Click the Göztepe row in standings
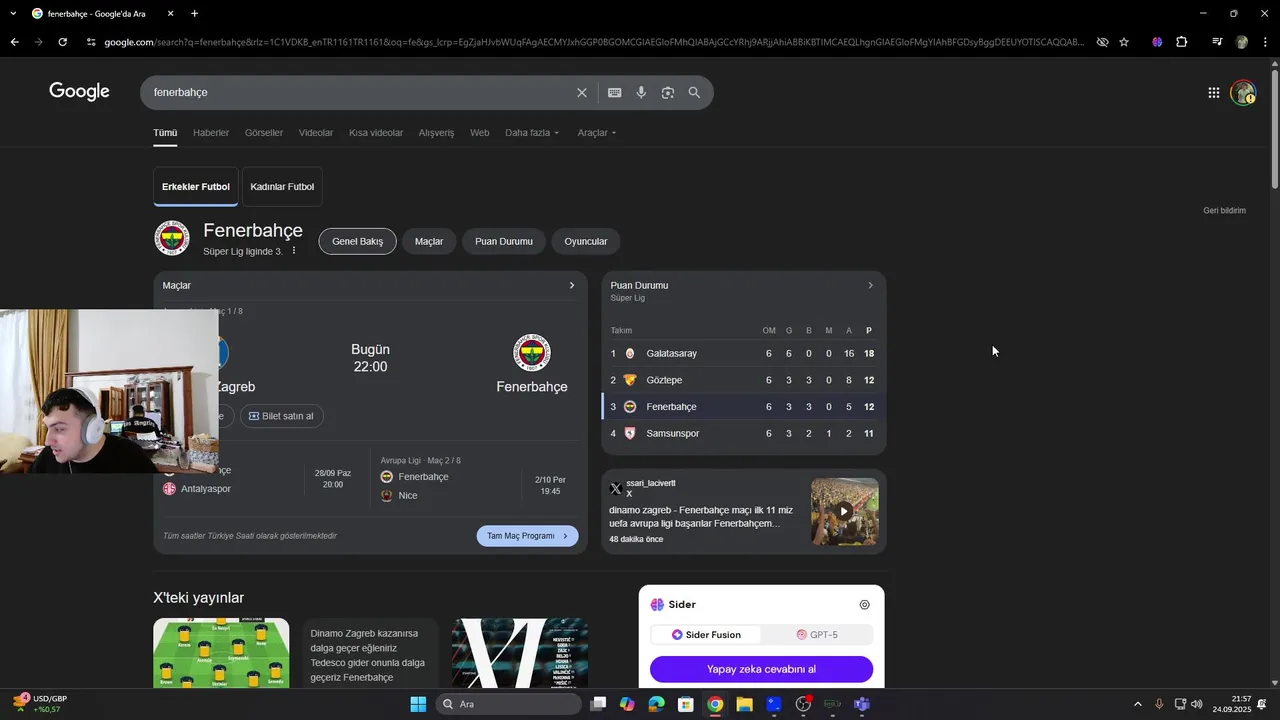This screenshot has width=1280, height=720. [743, 380]
